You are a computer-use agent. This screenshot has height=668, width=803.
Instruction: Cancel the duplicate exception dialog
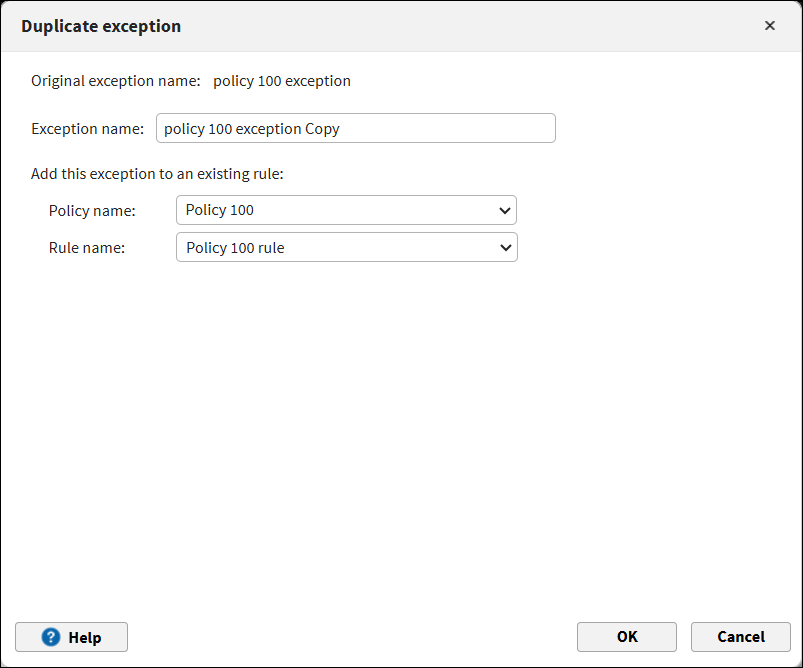tap(740, 637)
